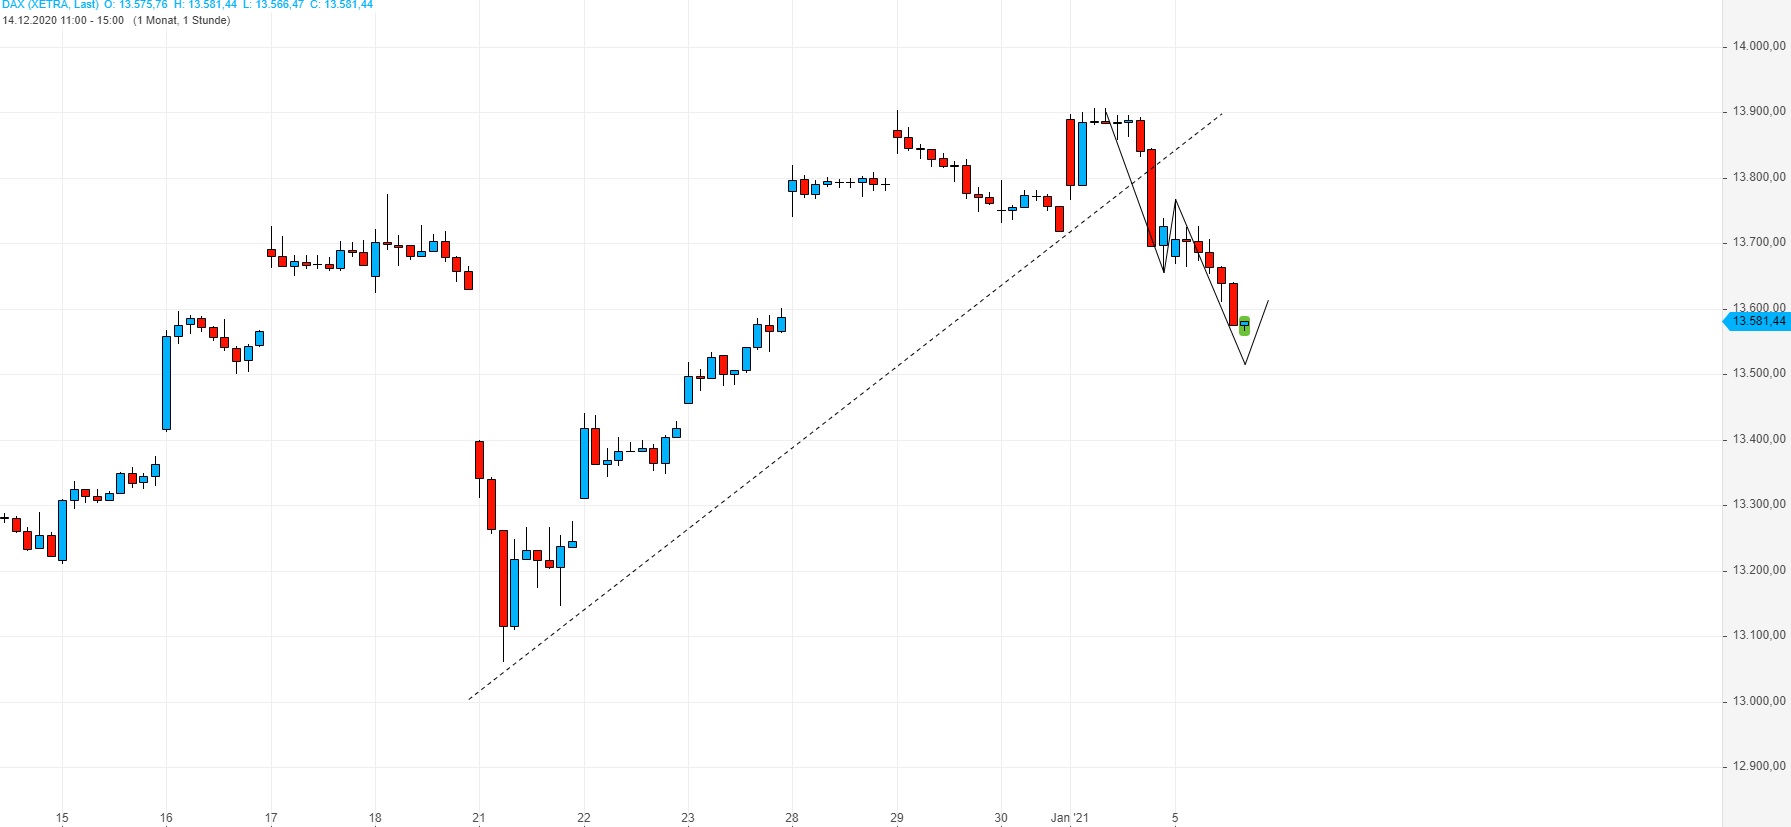Click the Jan '21 date axis label

[x=1069, y=818]
